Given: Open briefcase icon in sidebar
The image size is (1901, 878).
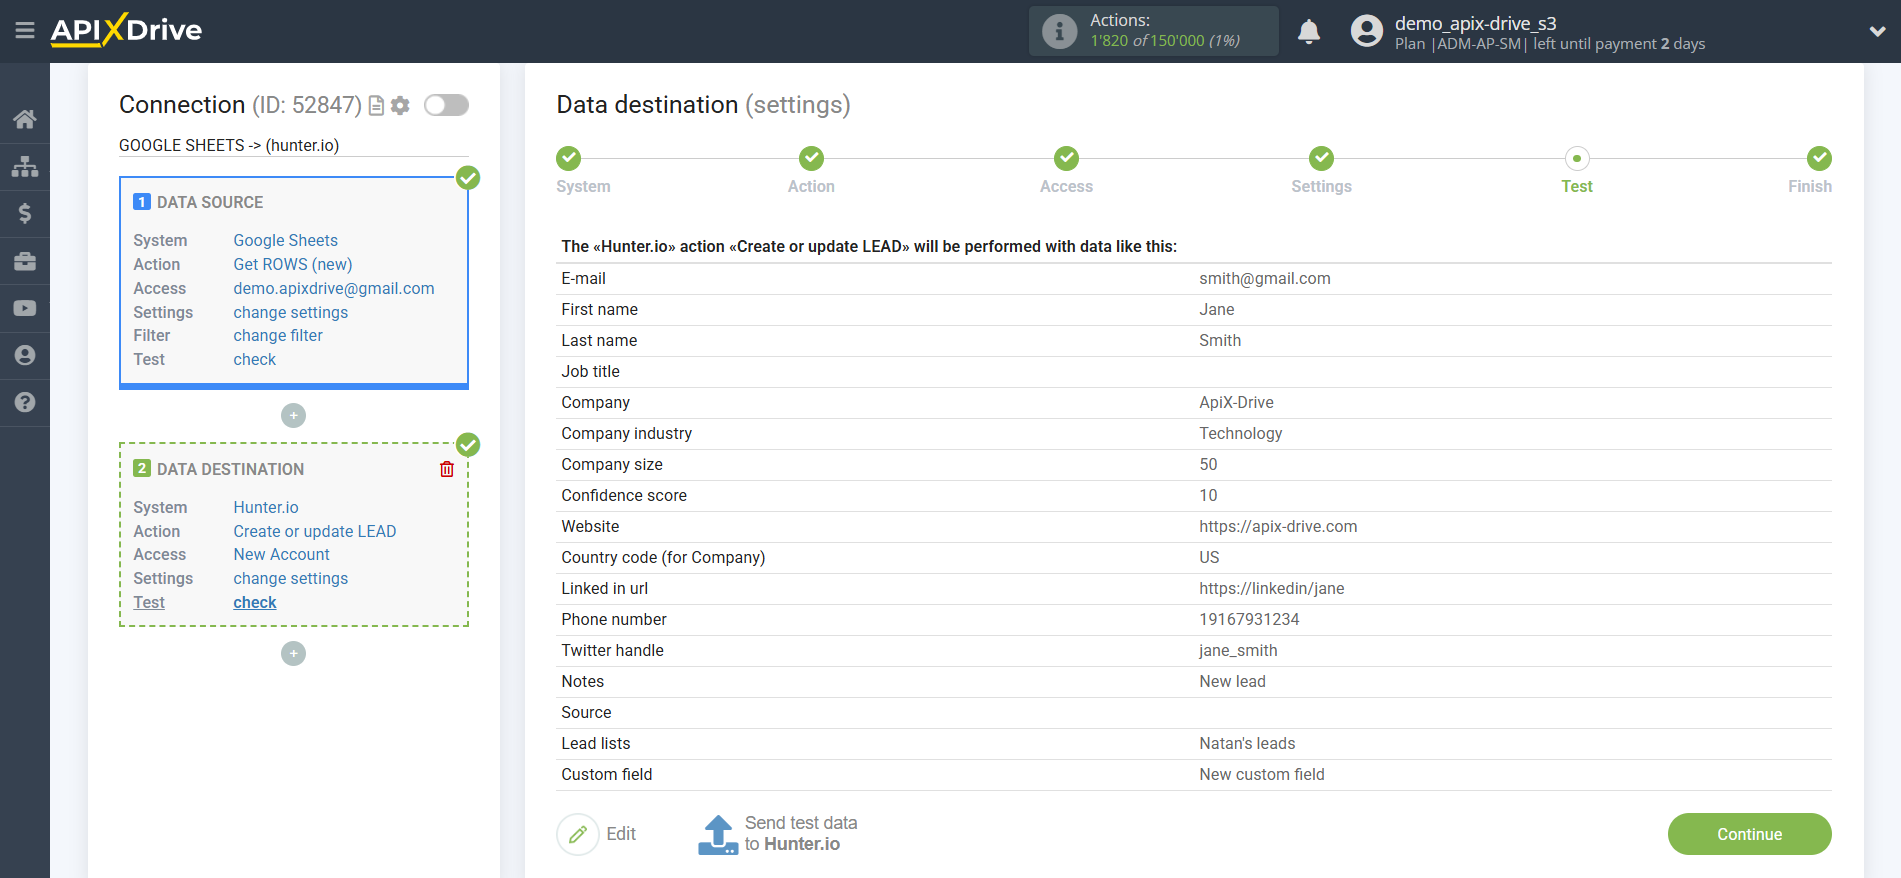Looking at the screenshot, I should click(25, 261).
